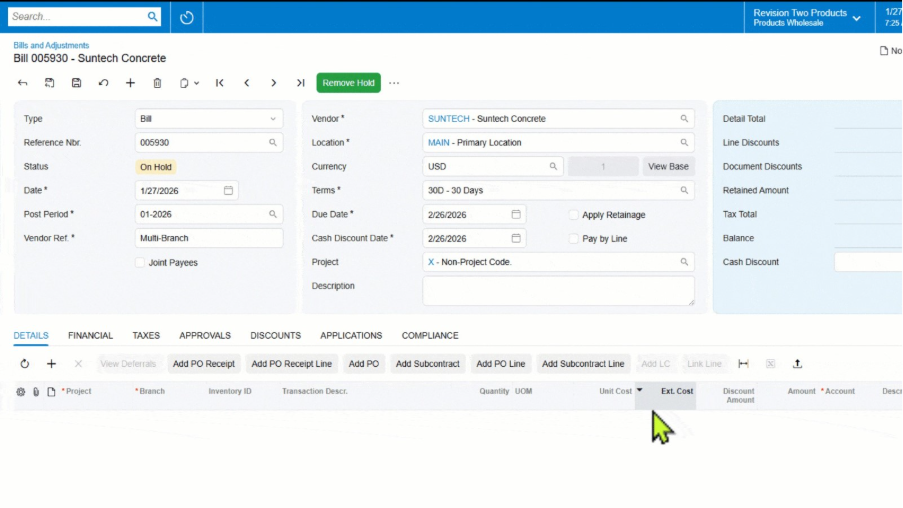Click the Add PO Receipt Line button
This screenshot has height=508, width=903.
(x=291, y=364)
